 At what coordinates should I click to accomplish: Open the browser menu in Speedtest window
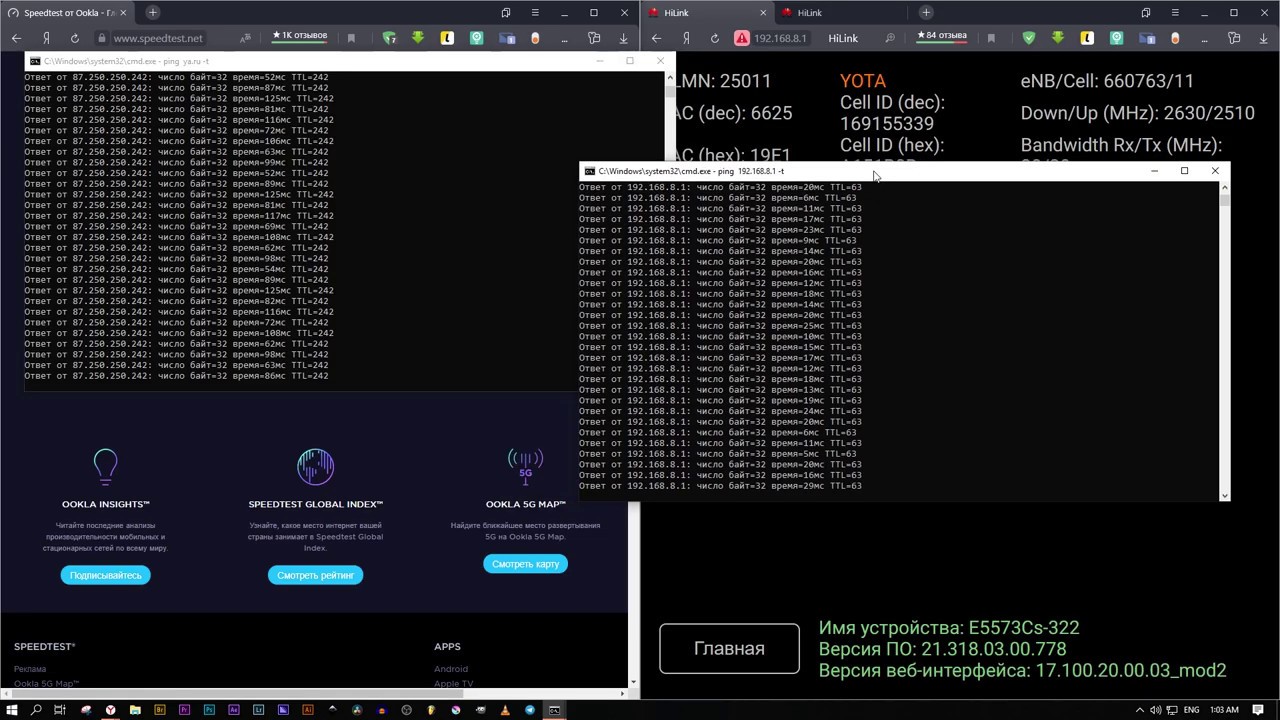pyautogui.click(x=535, y=12)
